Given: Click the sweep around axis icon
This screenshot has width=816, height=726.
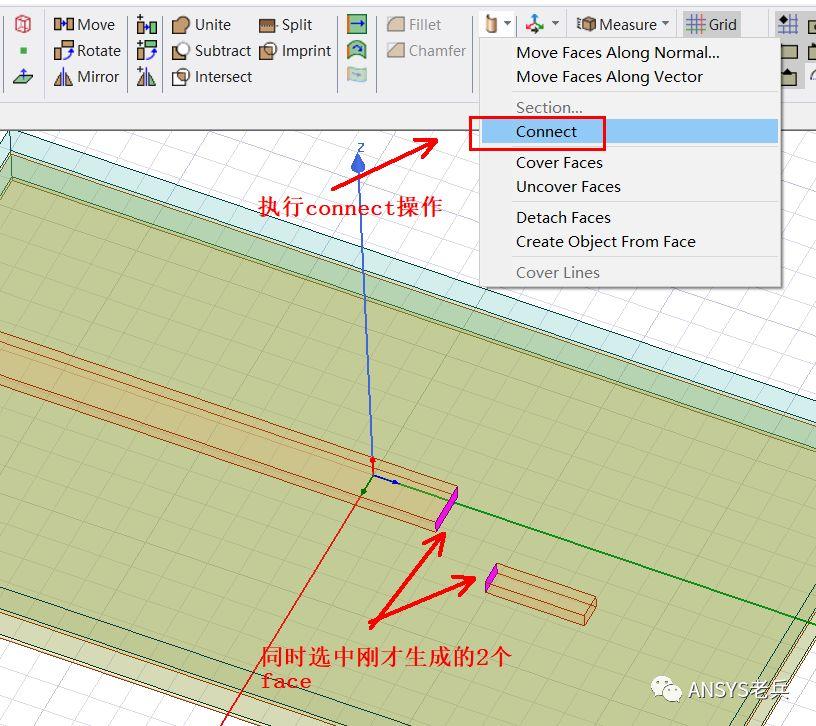Looking at the screenshot, I should pyautogui.click(x=356, y=50).
